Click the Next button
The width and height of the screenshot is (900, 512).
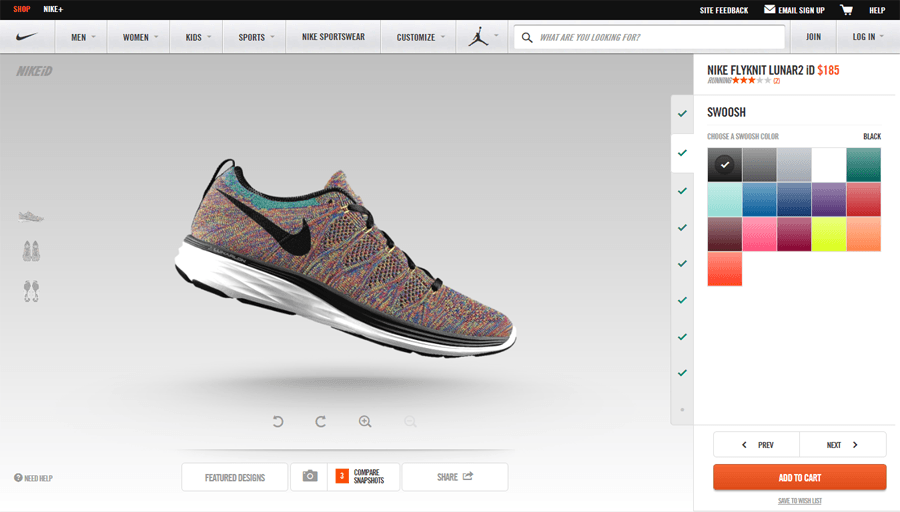coord(843,445)
